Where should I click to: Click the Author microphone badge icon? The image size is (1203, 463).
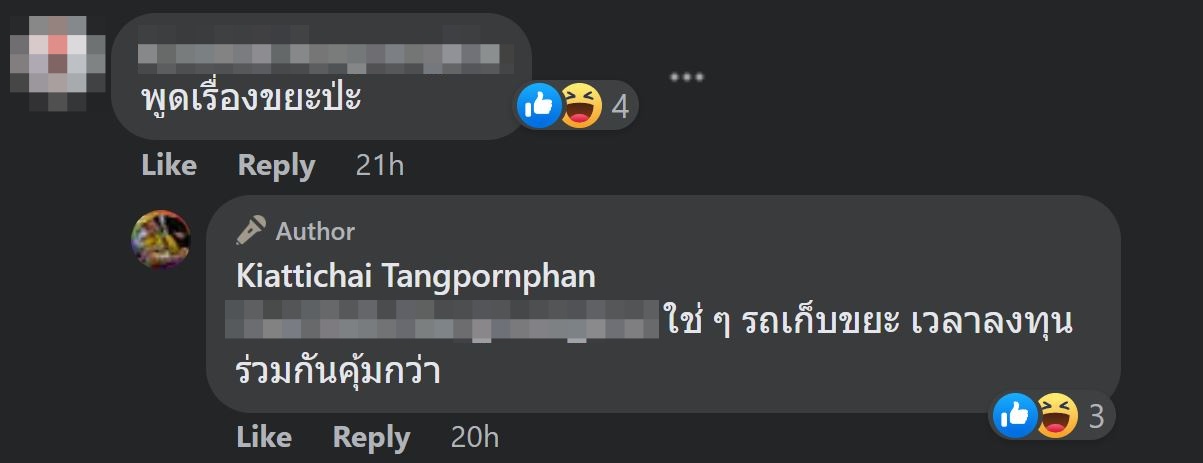tap(251, 231)
